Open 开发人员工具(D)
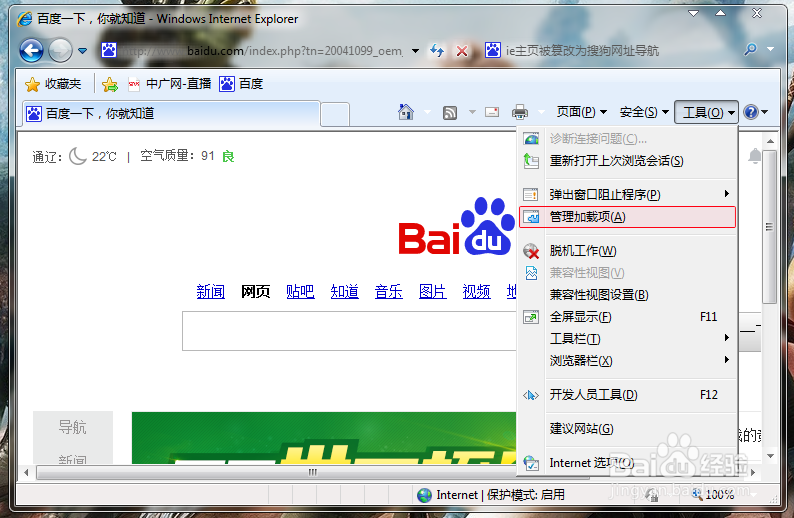Viewport: 794px width, 518px height. pyautogui.click(x=627, y=394)
